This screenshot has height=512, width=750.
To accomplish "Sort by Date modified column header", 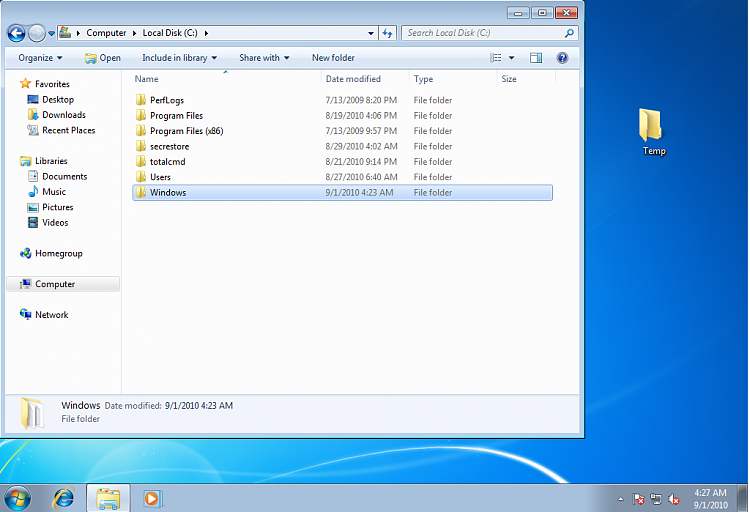I will pos(365,79).
